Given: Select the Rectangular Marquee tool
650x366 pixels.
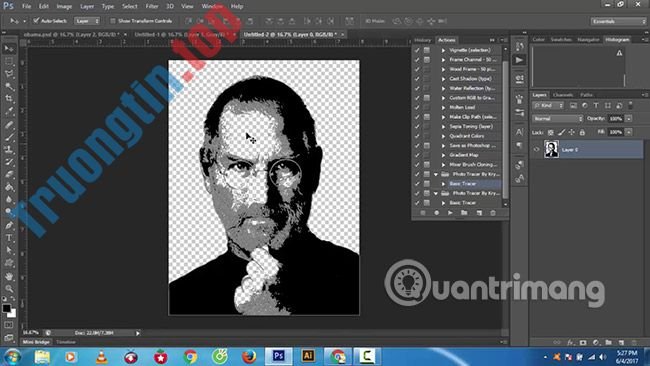Looking at the screenshot, I should click(9, 61).
